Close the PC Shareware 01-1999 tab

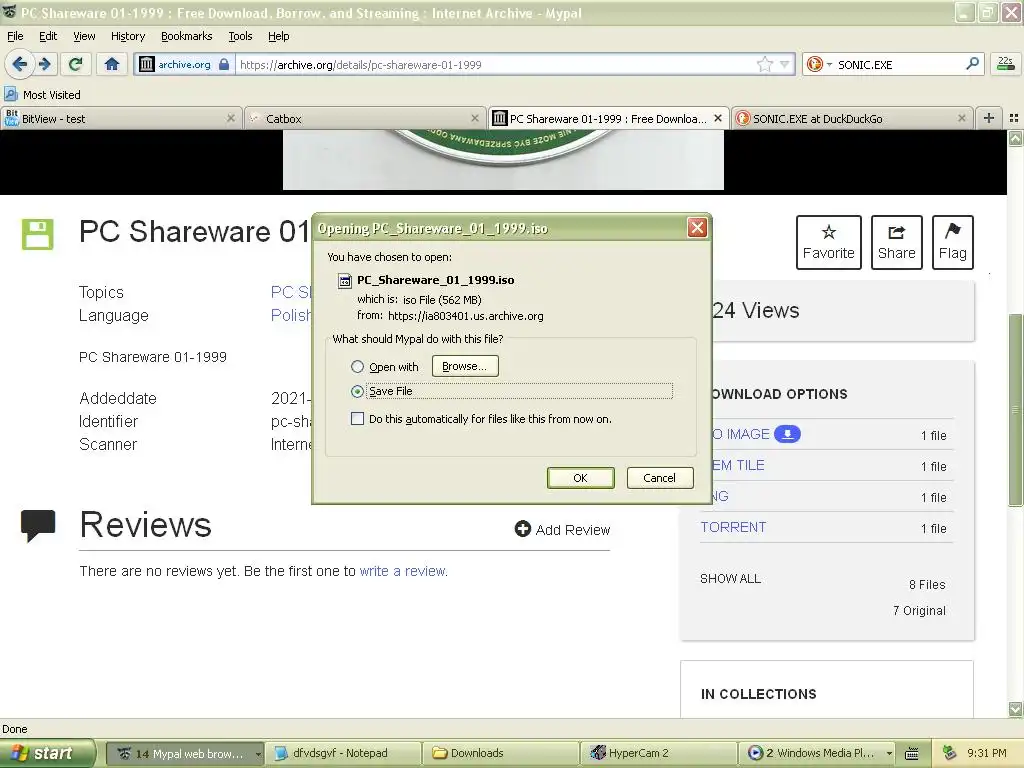pos(718,118)
